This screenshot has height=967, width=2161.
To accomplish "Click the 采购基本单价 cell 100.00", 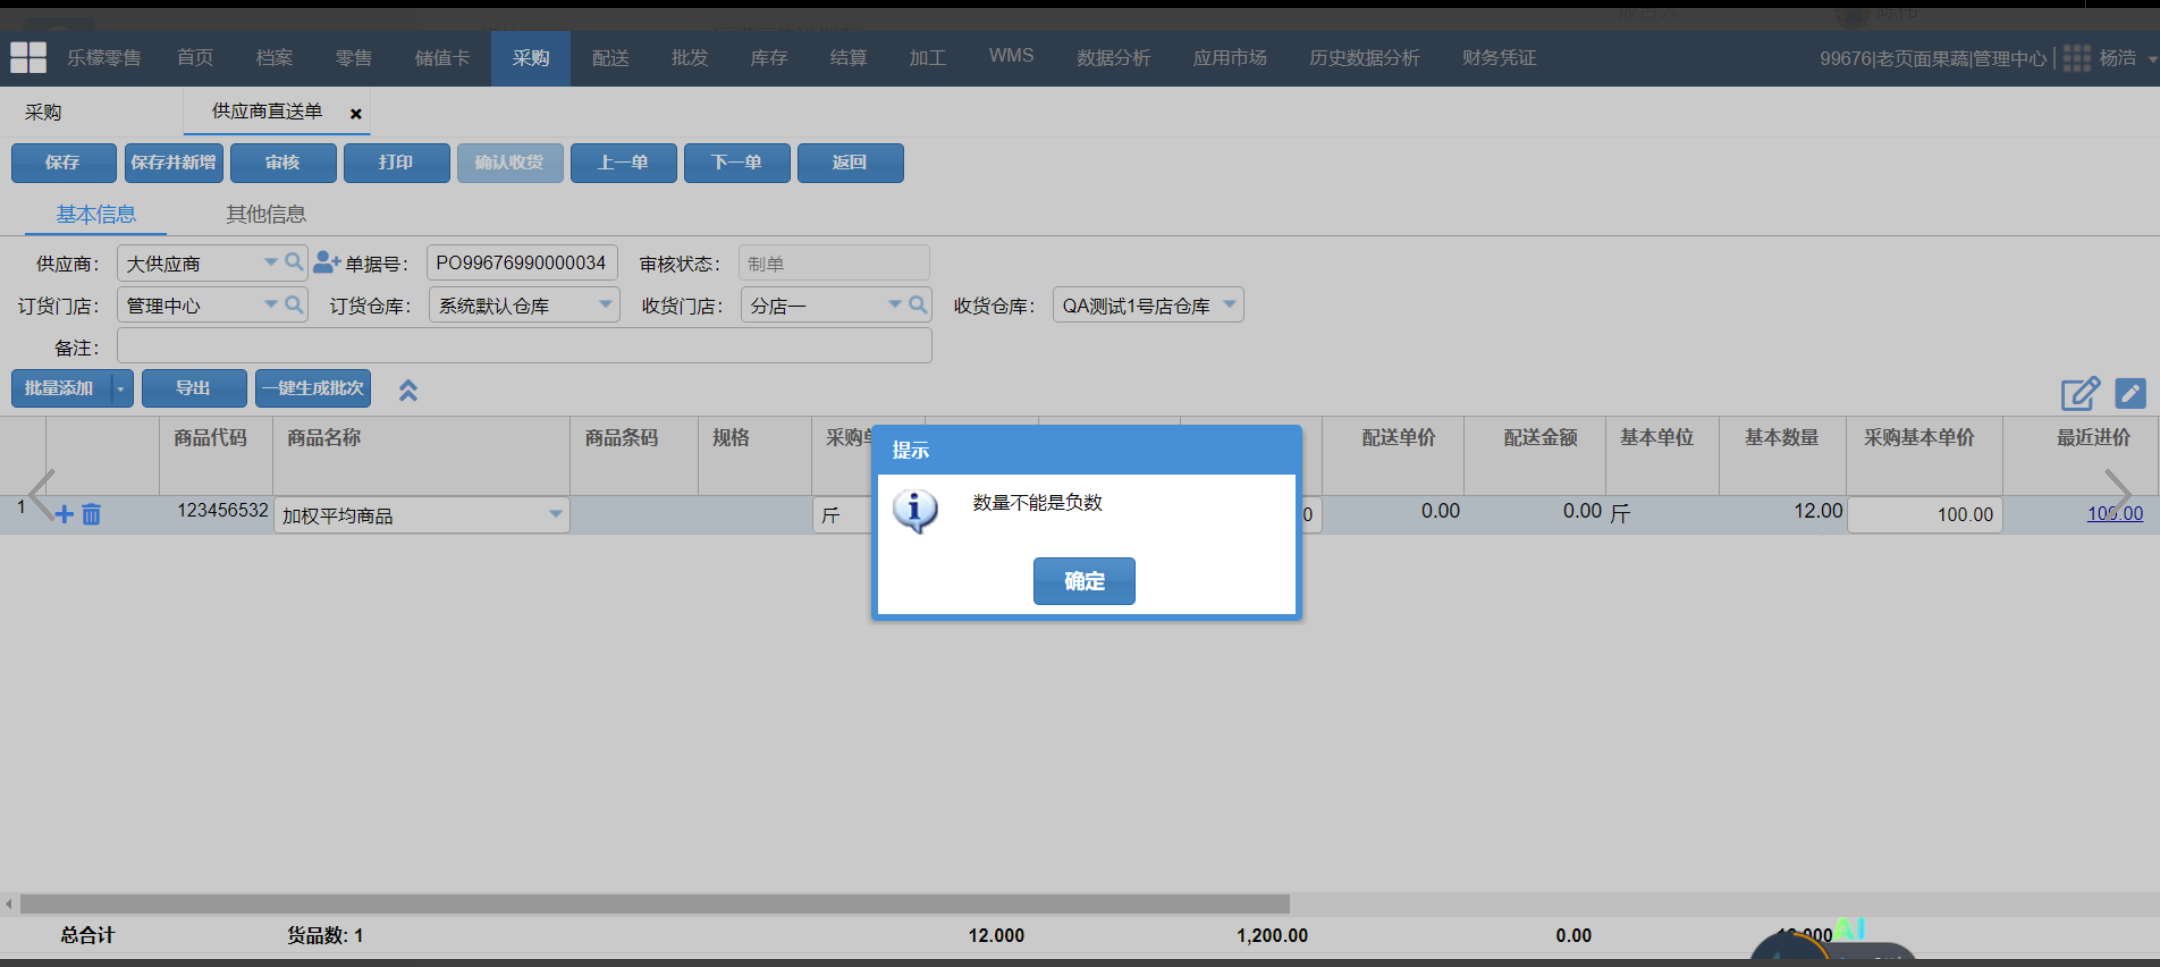I will pos(1925,514).
